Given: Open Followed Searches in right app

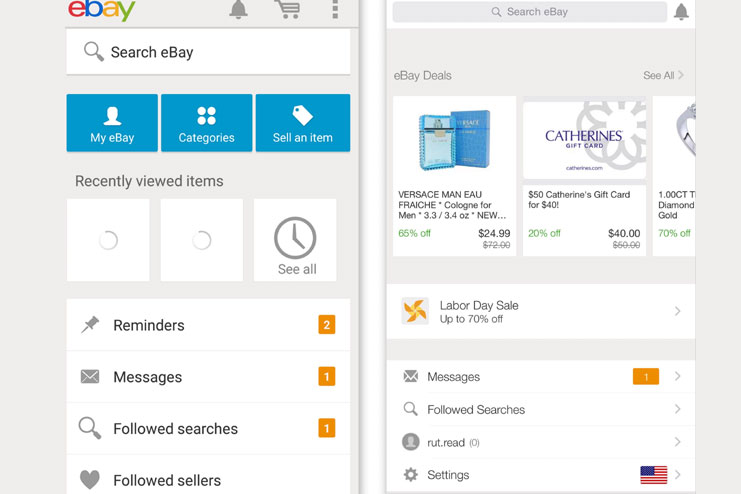Looking at the screenshot, I should [x=541, y=409].
